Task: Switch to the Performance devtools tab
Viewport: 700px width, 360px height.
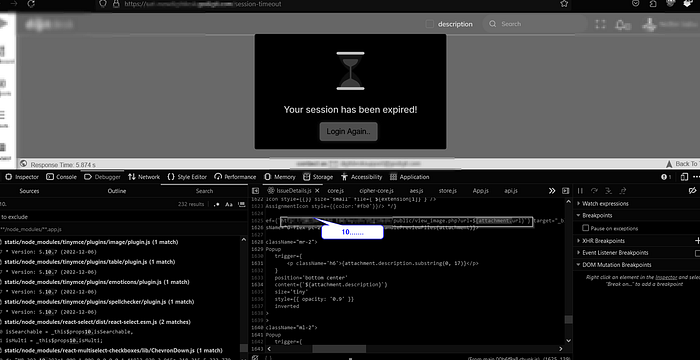Action: coord(235,177)
